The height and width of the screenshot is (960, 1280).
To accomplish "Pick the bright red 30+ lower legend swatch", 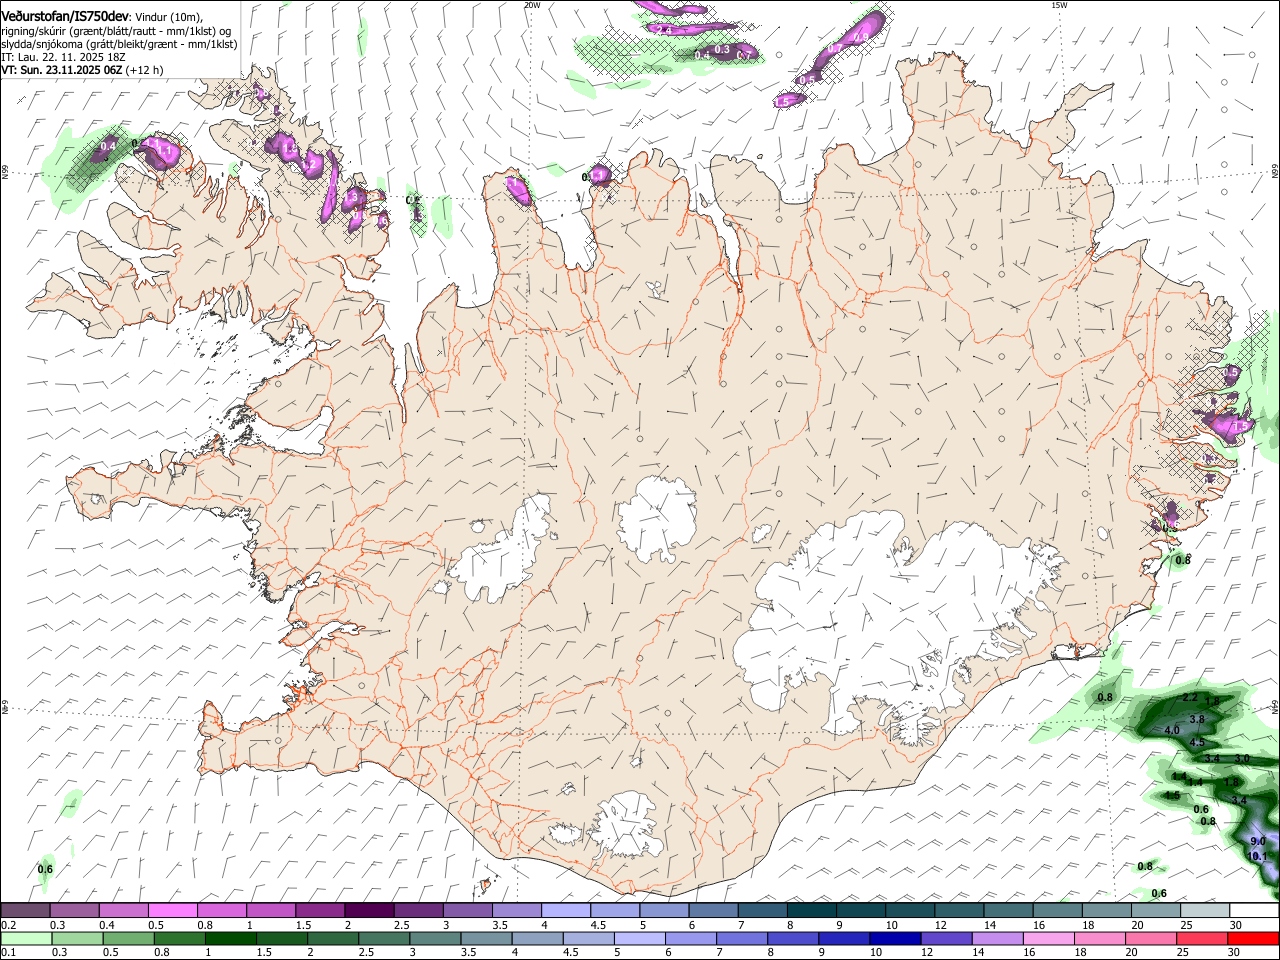I will pos(1254,938).
